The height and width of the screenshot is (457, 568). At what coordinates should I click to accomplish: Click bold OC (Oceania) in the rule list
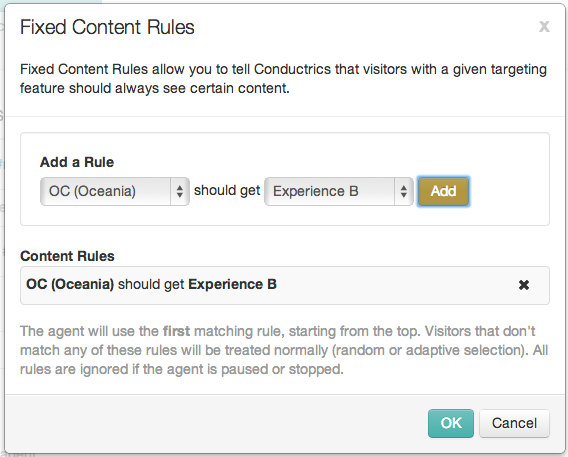pyautogui.click(x=70, y=284)
